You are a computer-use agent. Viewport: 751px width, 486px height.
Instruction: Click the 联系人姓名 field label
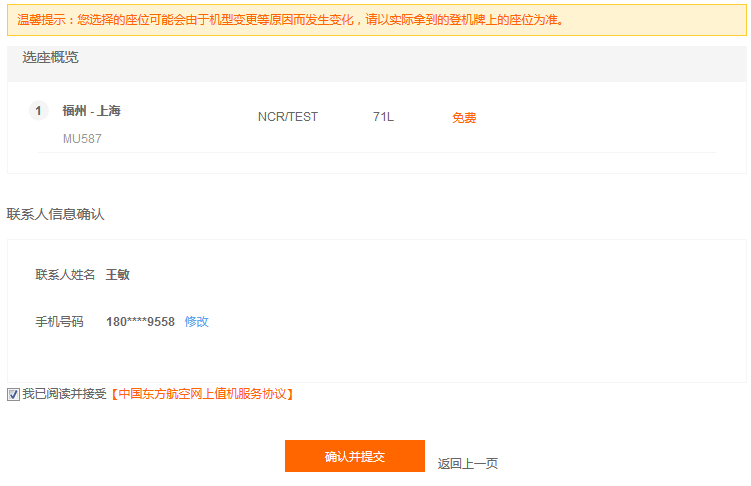(x=65, y=274)
